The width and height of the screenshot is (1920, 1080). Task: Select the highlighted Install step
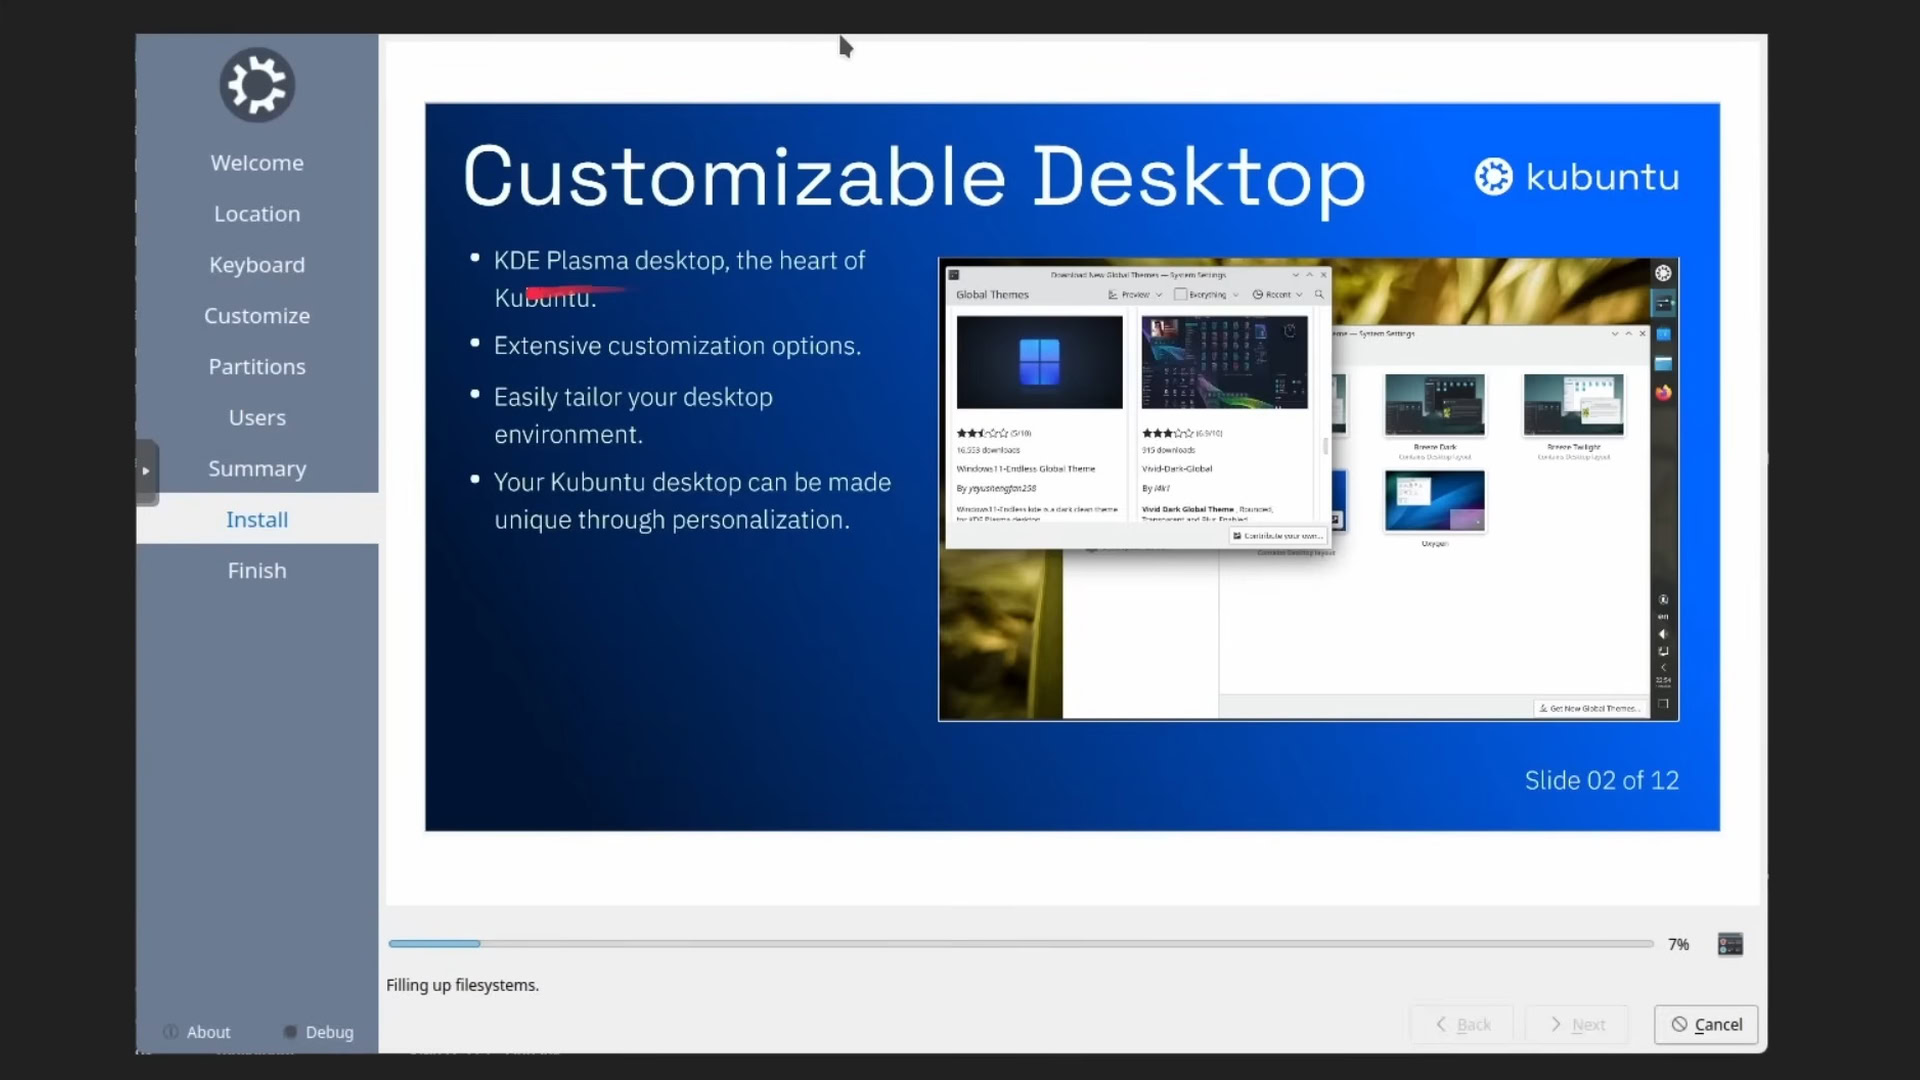[257, 520]
